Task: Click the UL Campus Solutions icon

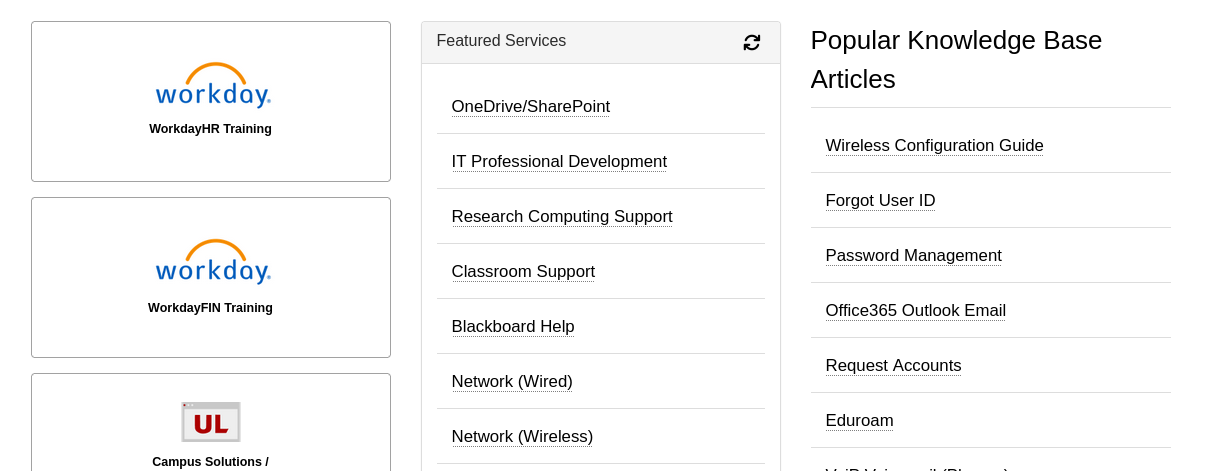Action: point(211,422)
